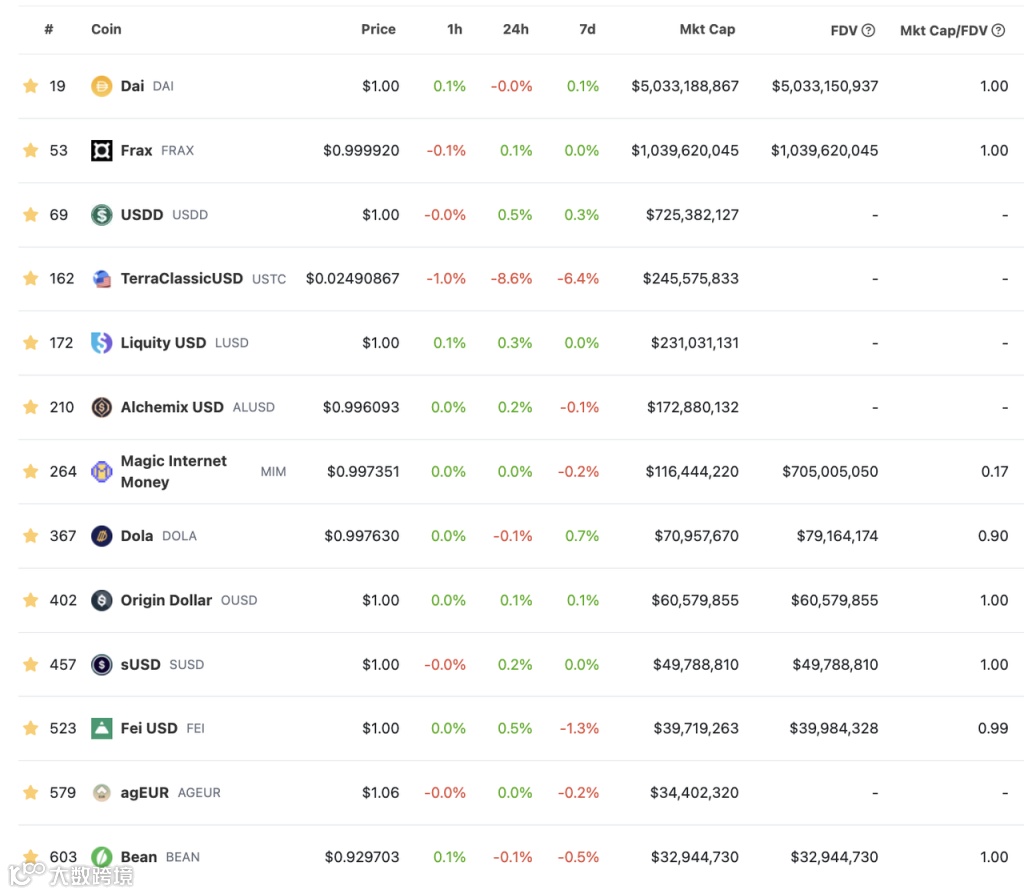Toggle favorite star for Dola
The width and height of the screenshot is (1024, 894).
coord(30,536)
